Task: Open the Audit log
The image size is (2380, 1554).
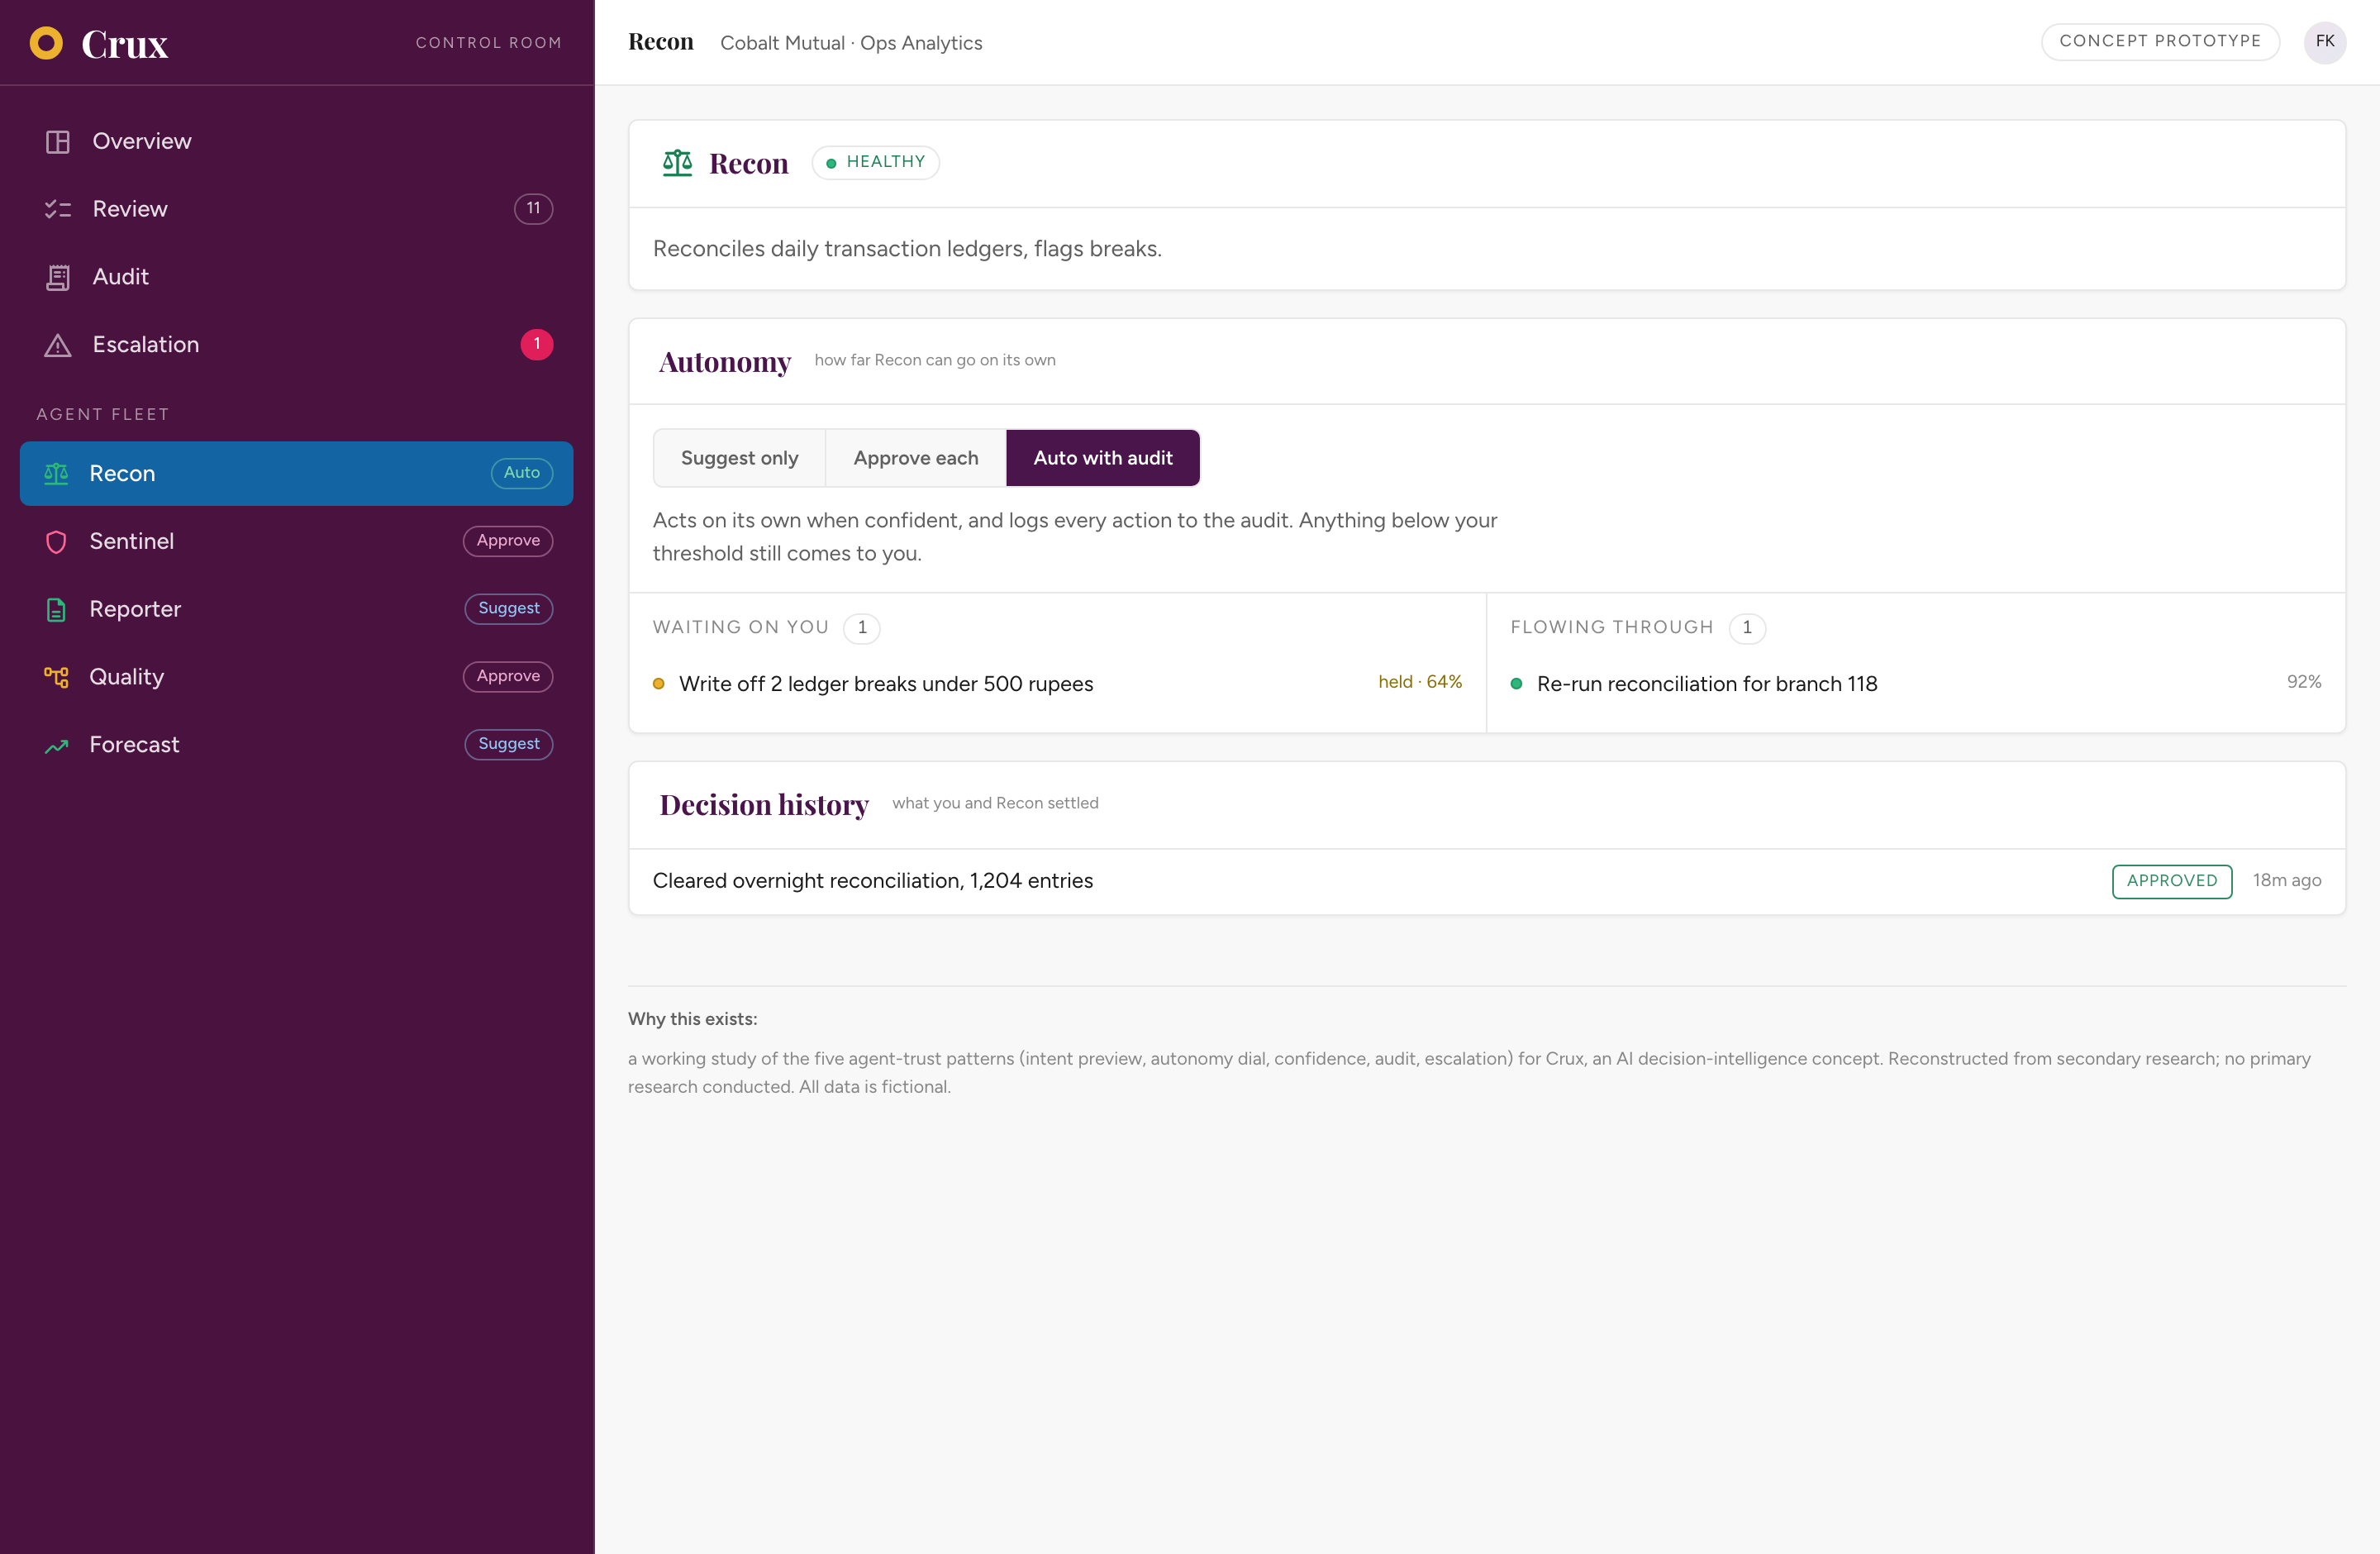Action: (x=296, y=277)
